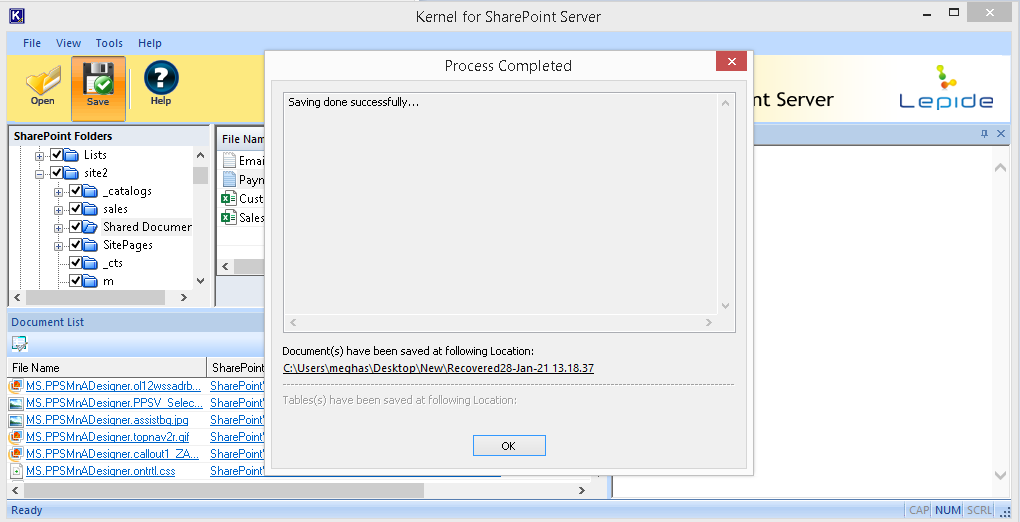
Task: Click the Document List toolbar icon
Action: pyautogui.click(x=20, y=344)
